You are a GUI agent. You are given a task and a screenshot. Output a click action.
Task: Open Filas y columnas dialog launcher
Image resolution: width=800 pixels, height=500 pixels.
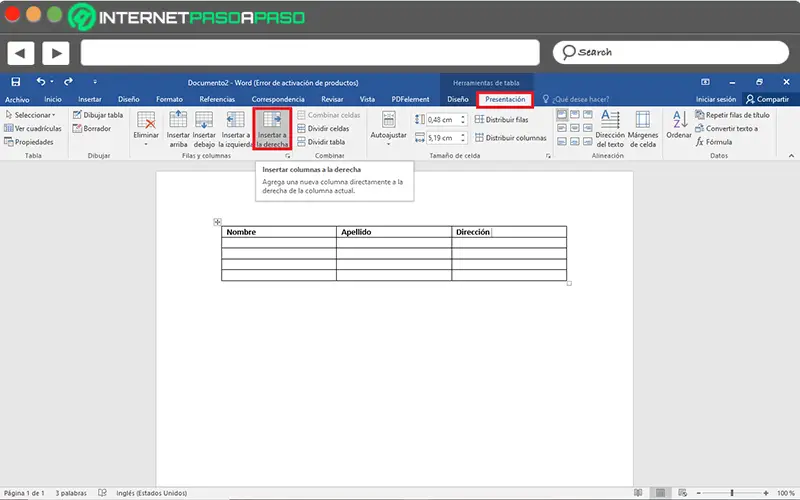[x=288, y=156]
